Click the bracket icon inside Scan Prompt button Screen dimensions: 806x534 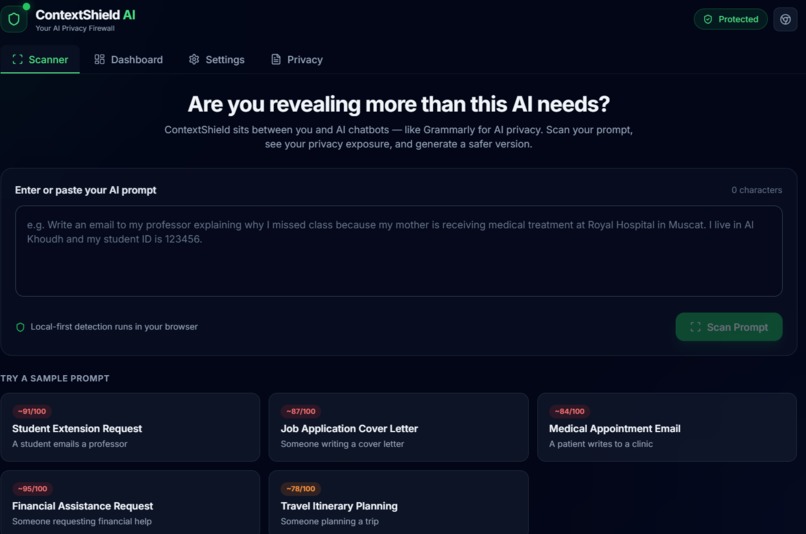coord(695,327)
